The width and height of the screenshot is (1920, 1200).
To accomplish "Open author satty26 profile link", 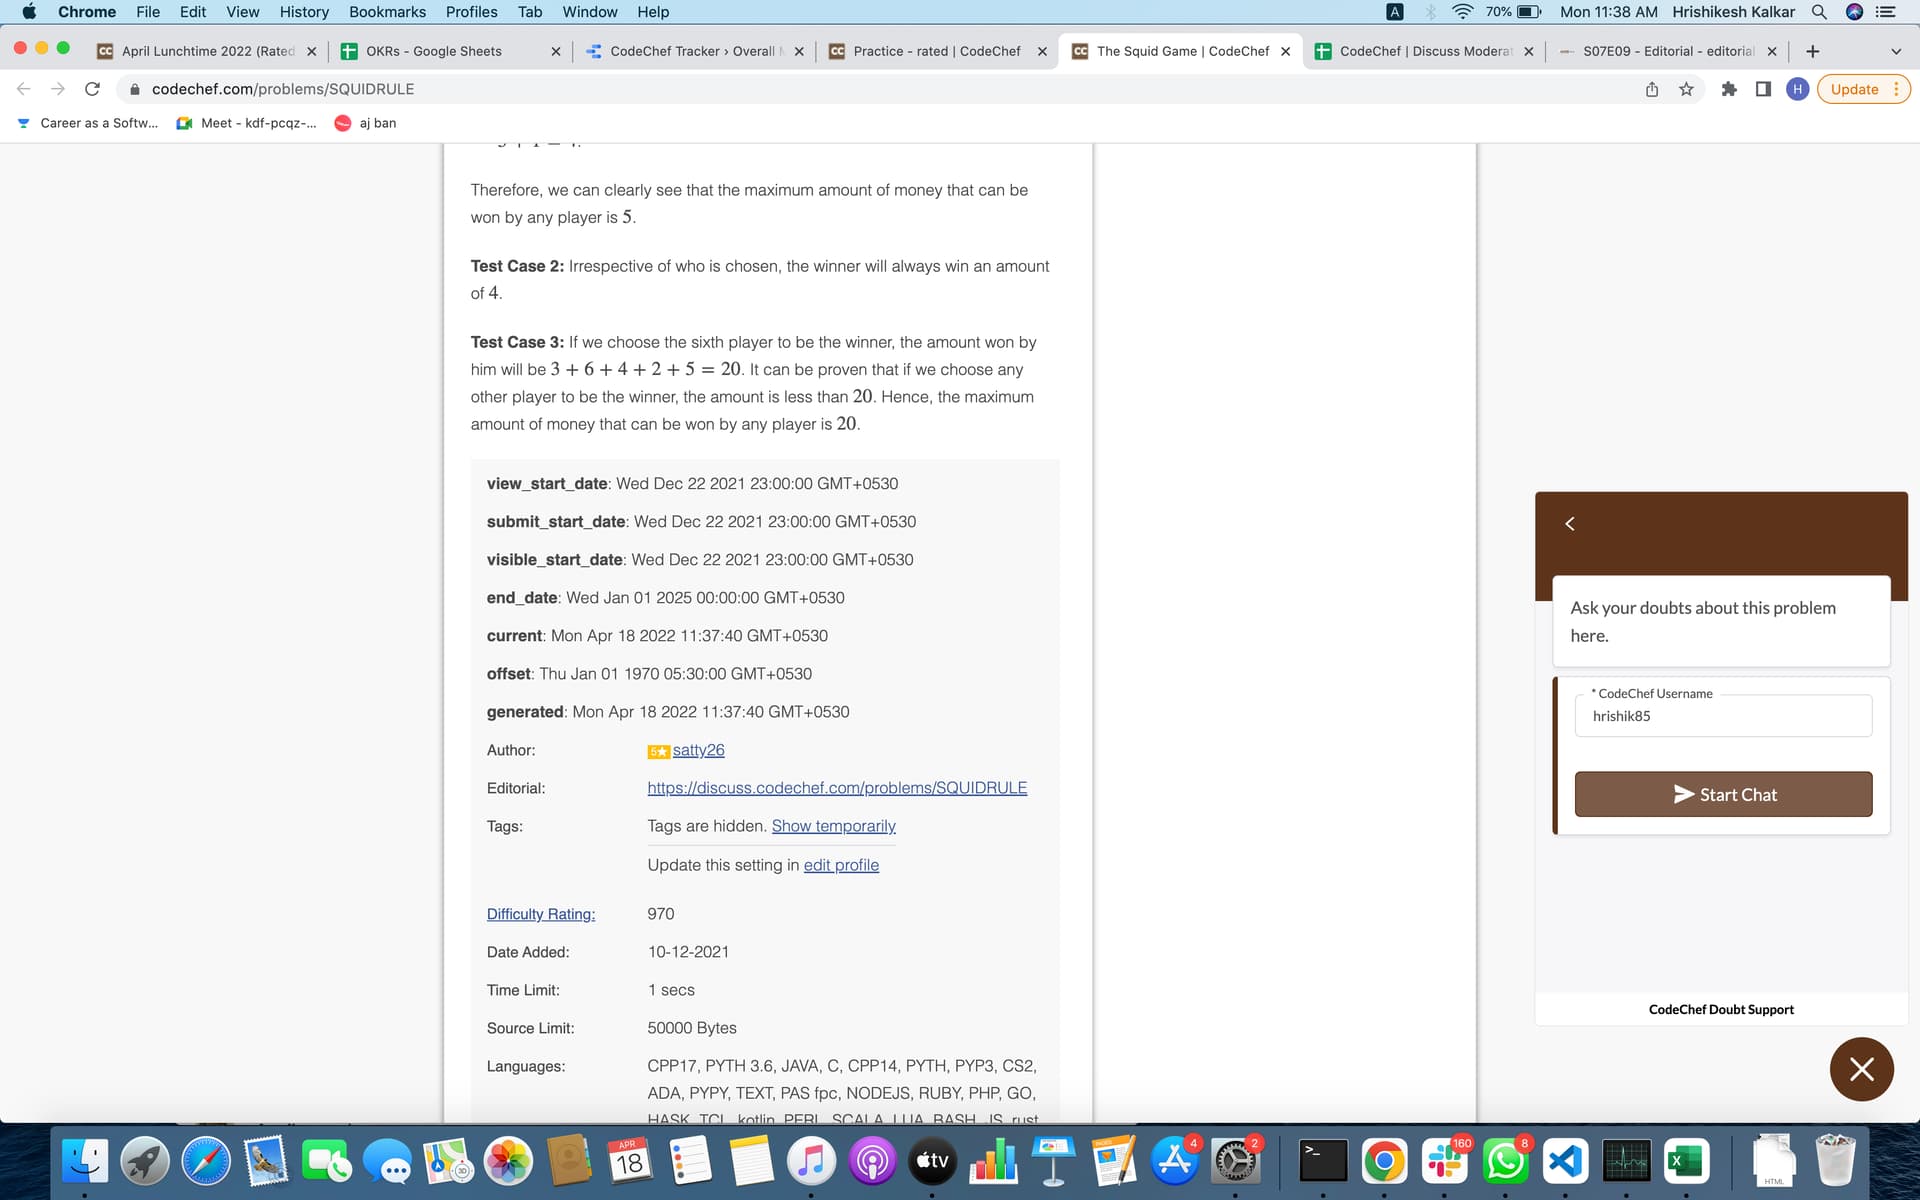I will [698, 750].
